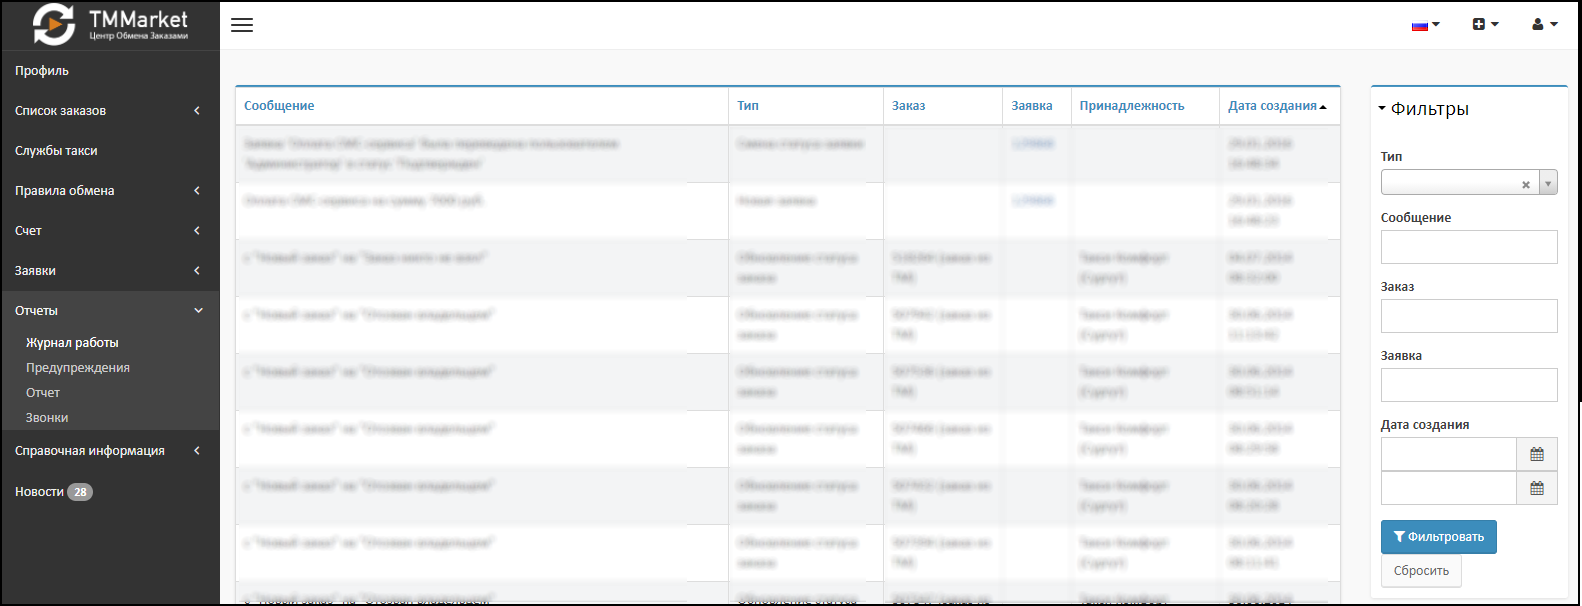Open the user account menu

pyautogui.click(x=1544, y=25)
